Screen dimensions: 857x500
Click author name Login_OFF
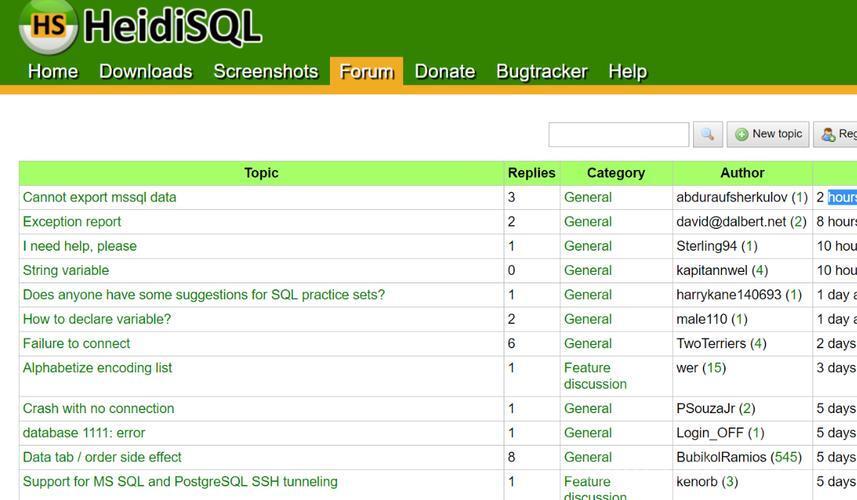[710, 433]
